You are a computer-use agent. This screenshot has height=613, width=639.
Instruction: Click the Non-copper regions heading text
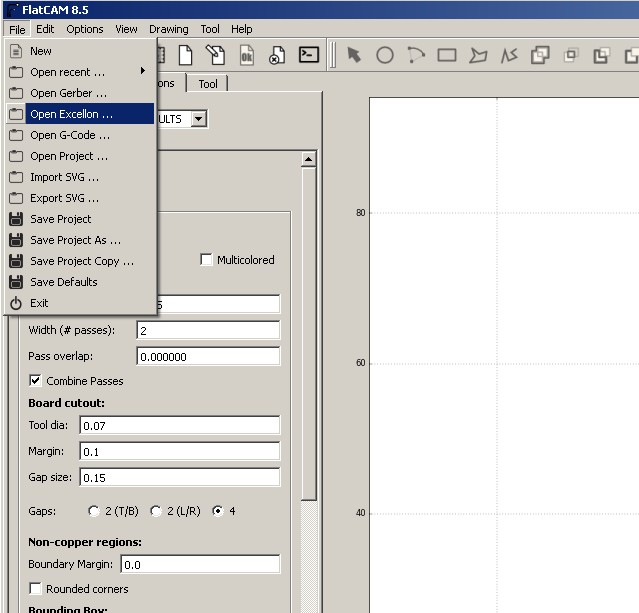[85, 542]
